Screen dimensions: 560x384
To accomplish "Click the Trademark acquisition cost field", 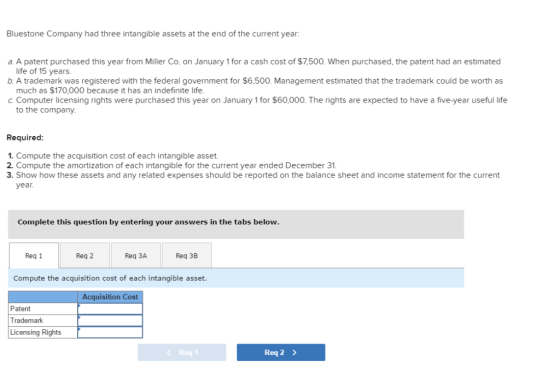I will (110, 320).
